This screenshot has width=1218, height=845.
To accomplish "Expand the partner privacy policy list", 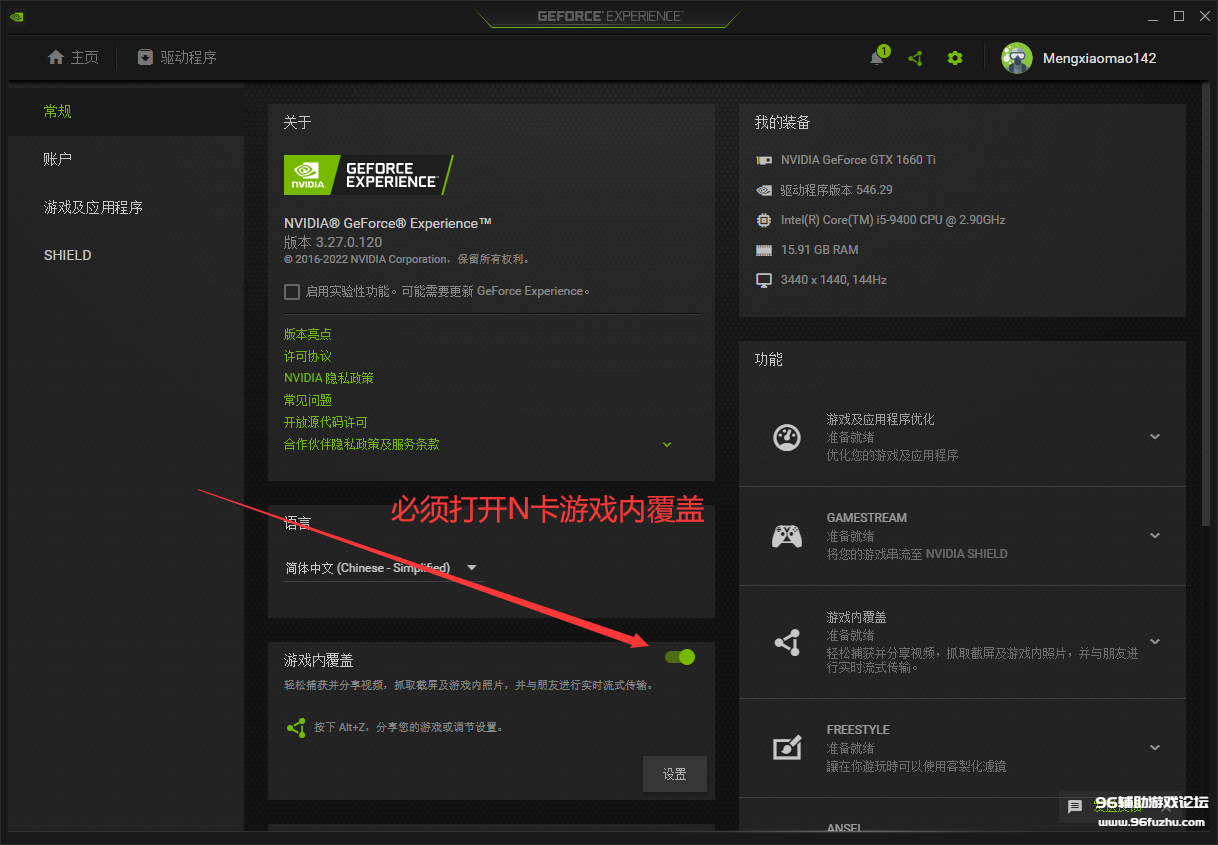I will [x=667, y=444].
